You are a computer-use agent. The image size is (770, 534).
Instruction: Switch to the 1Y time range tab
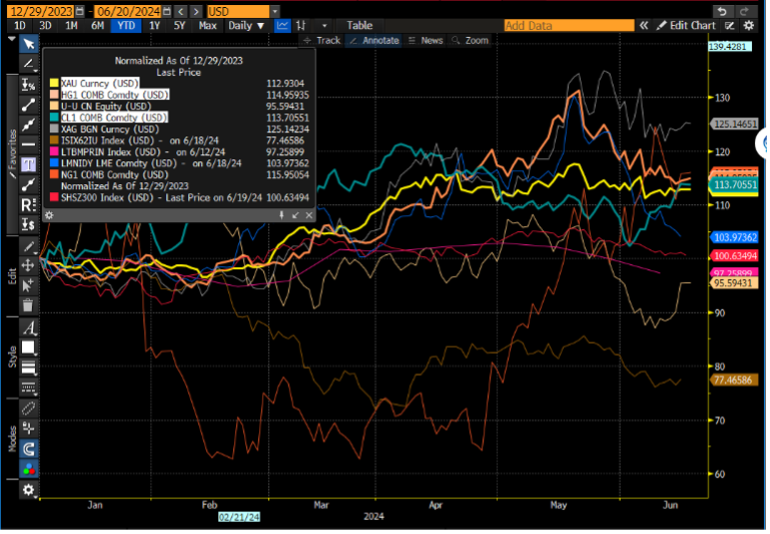tap(153, 25)
